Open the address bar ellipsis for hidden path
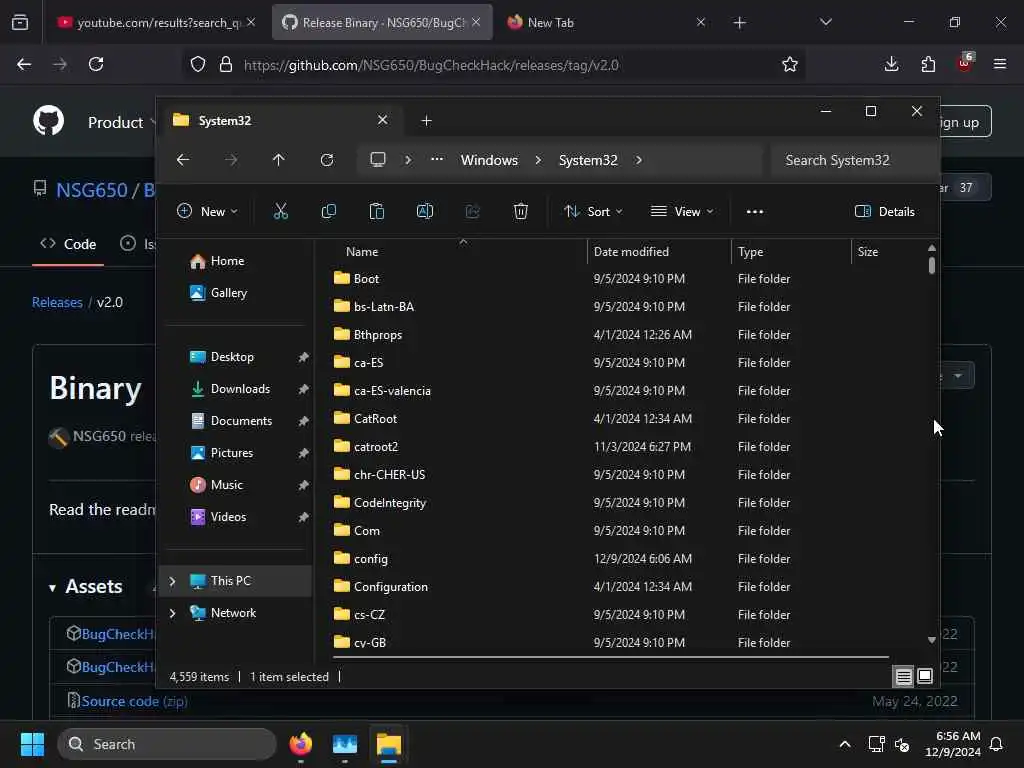 pos(437,159)
